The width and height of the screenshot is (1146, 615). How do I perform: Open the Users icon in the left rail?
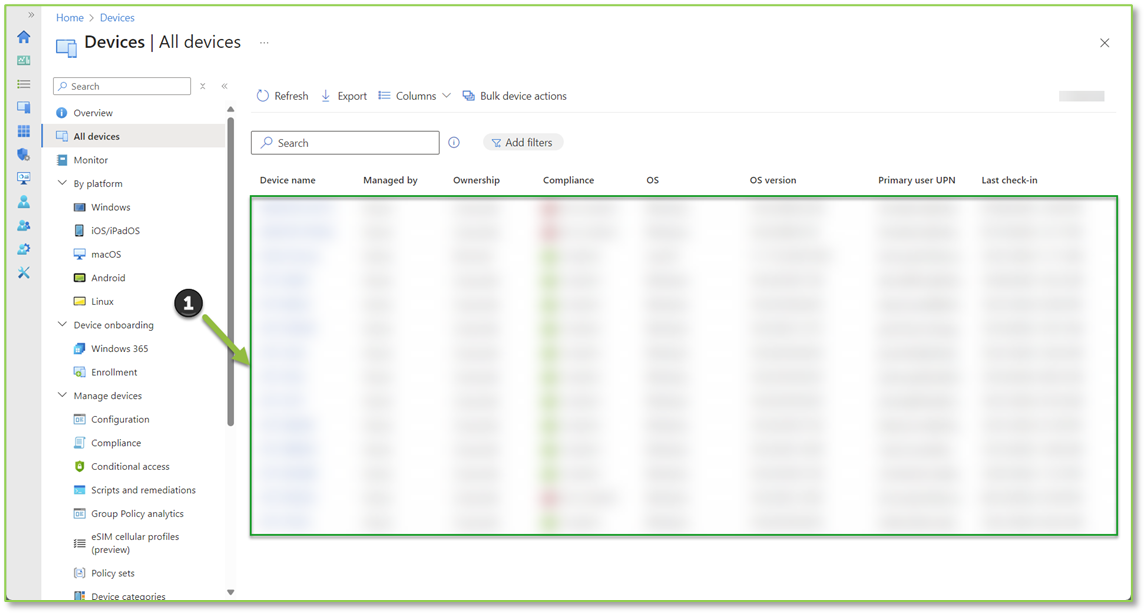pyautogui.click(x=23, y=202)
